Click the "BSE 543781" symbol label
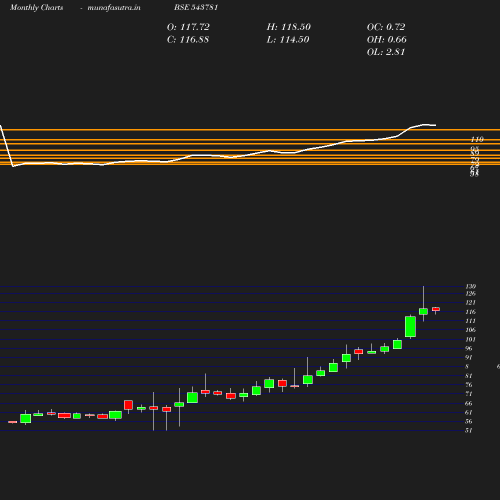 [196, 7]
